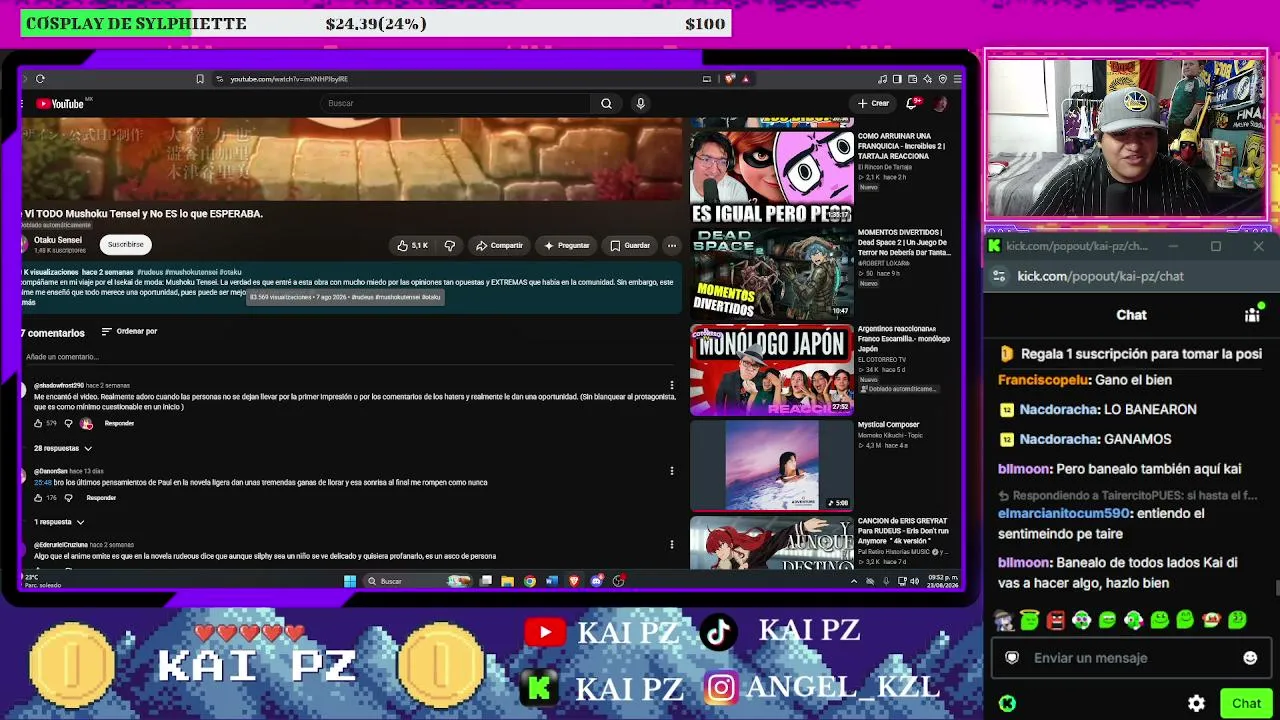This screenshot has width=1280, height=720.
Task: Open the browser sidebar panel icon
Action: point(897,79)
